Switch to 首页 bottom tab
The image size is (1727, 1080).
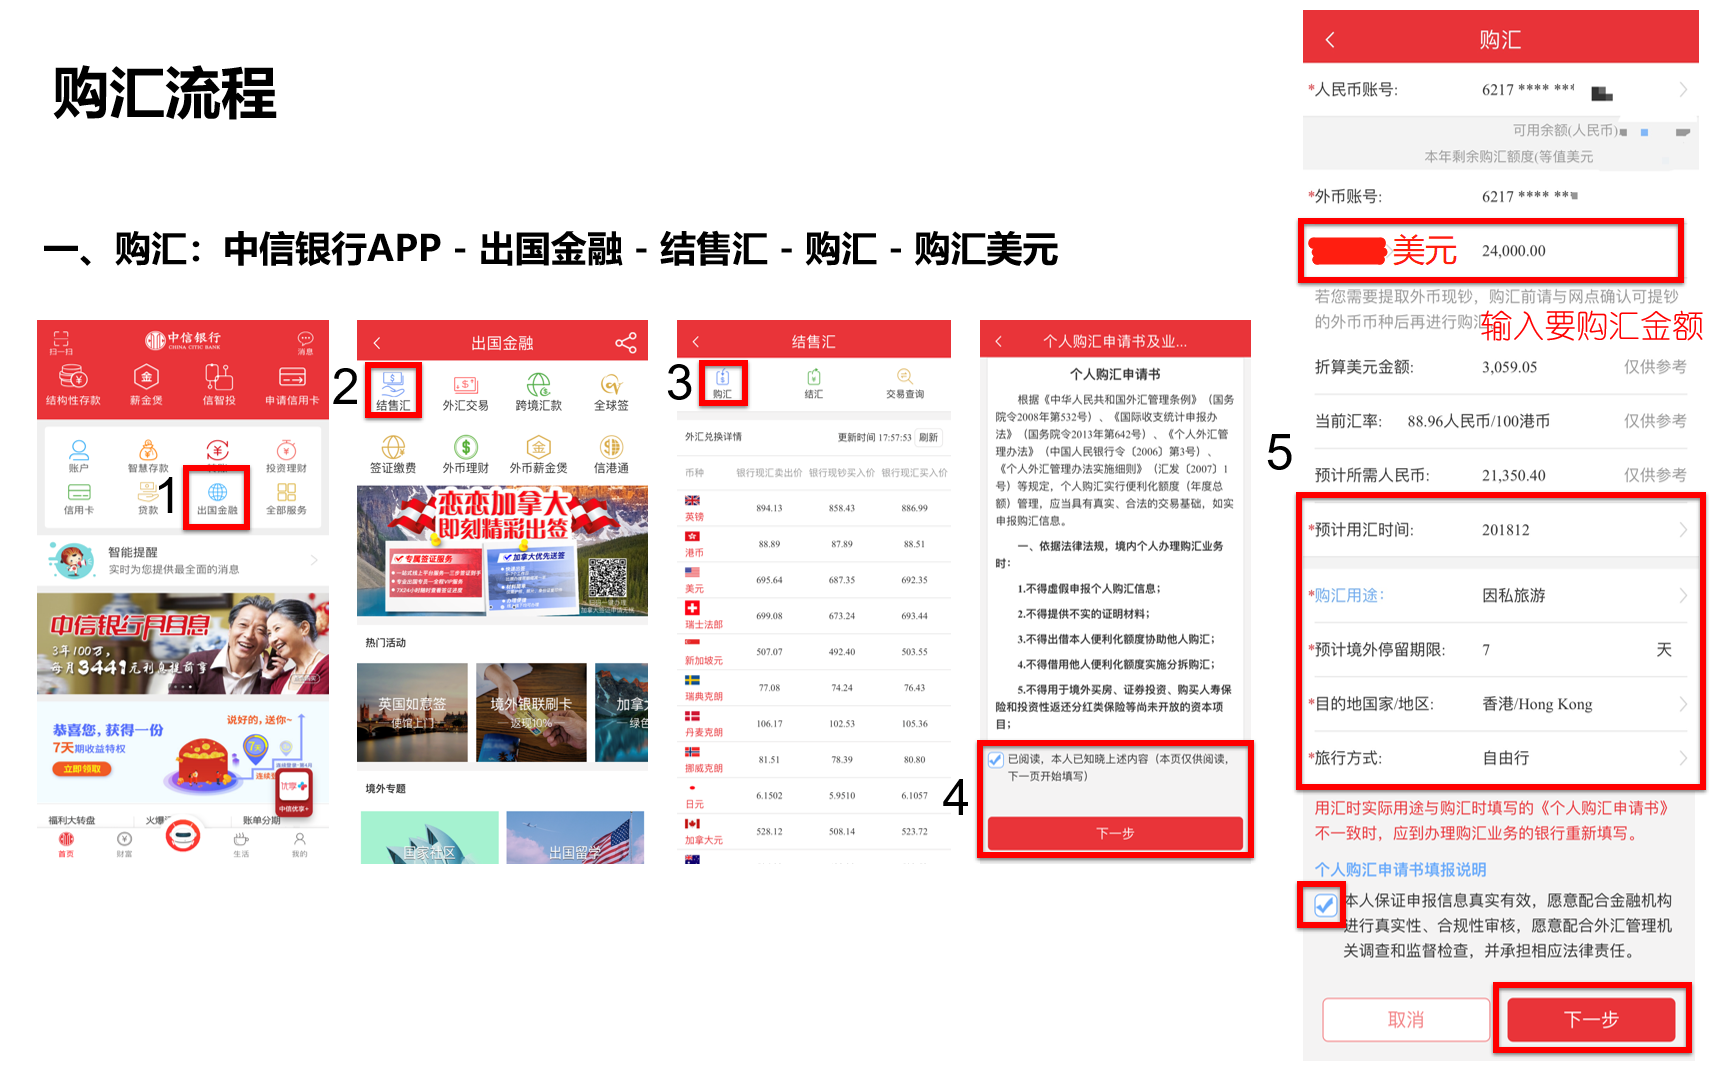[x=66, y=845]
